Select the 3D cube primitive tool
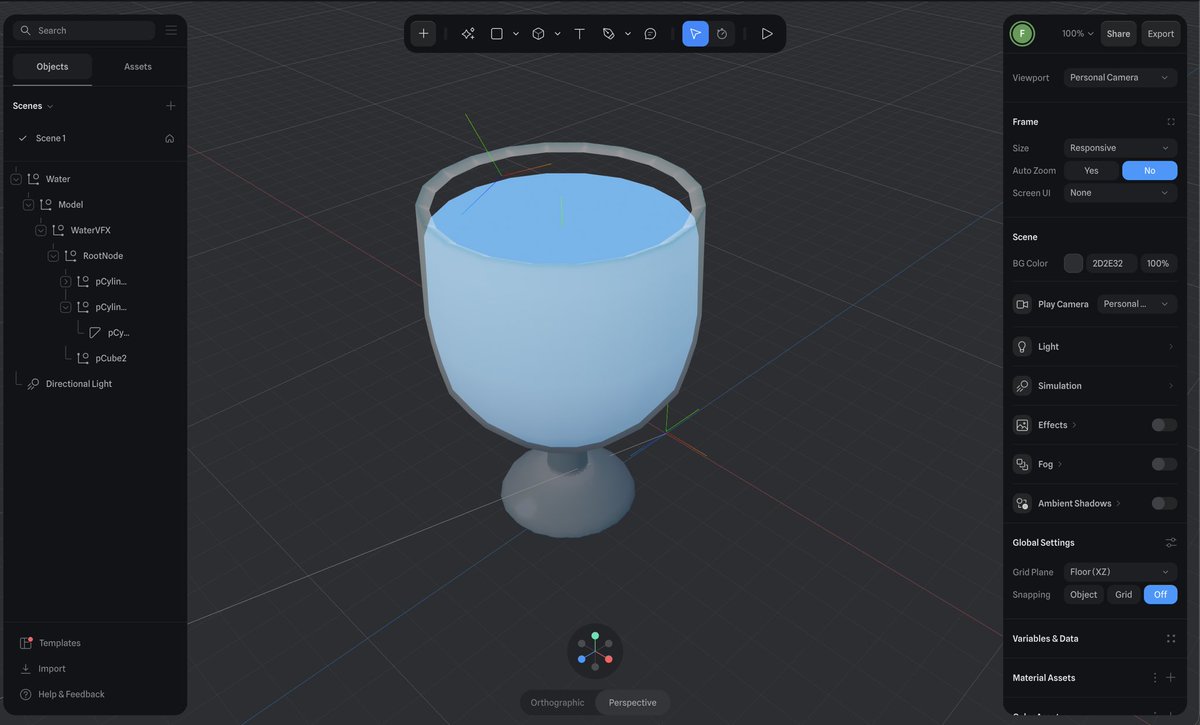Viewport: 1200px width, 725px height. pos(538,34)
